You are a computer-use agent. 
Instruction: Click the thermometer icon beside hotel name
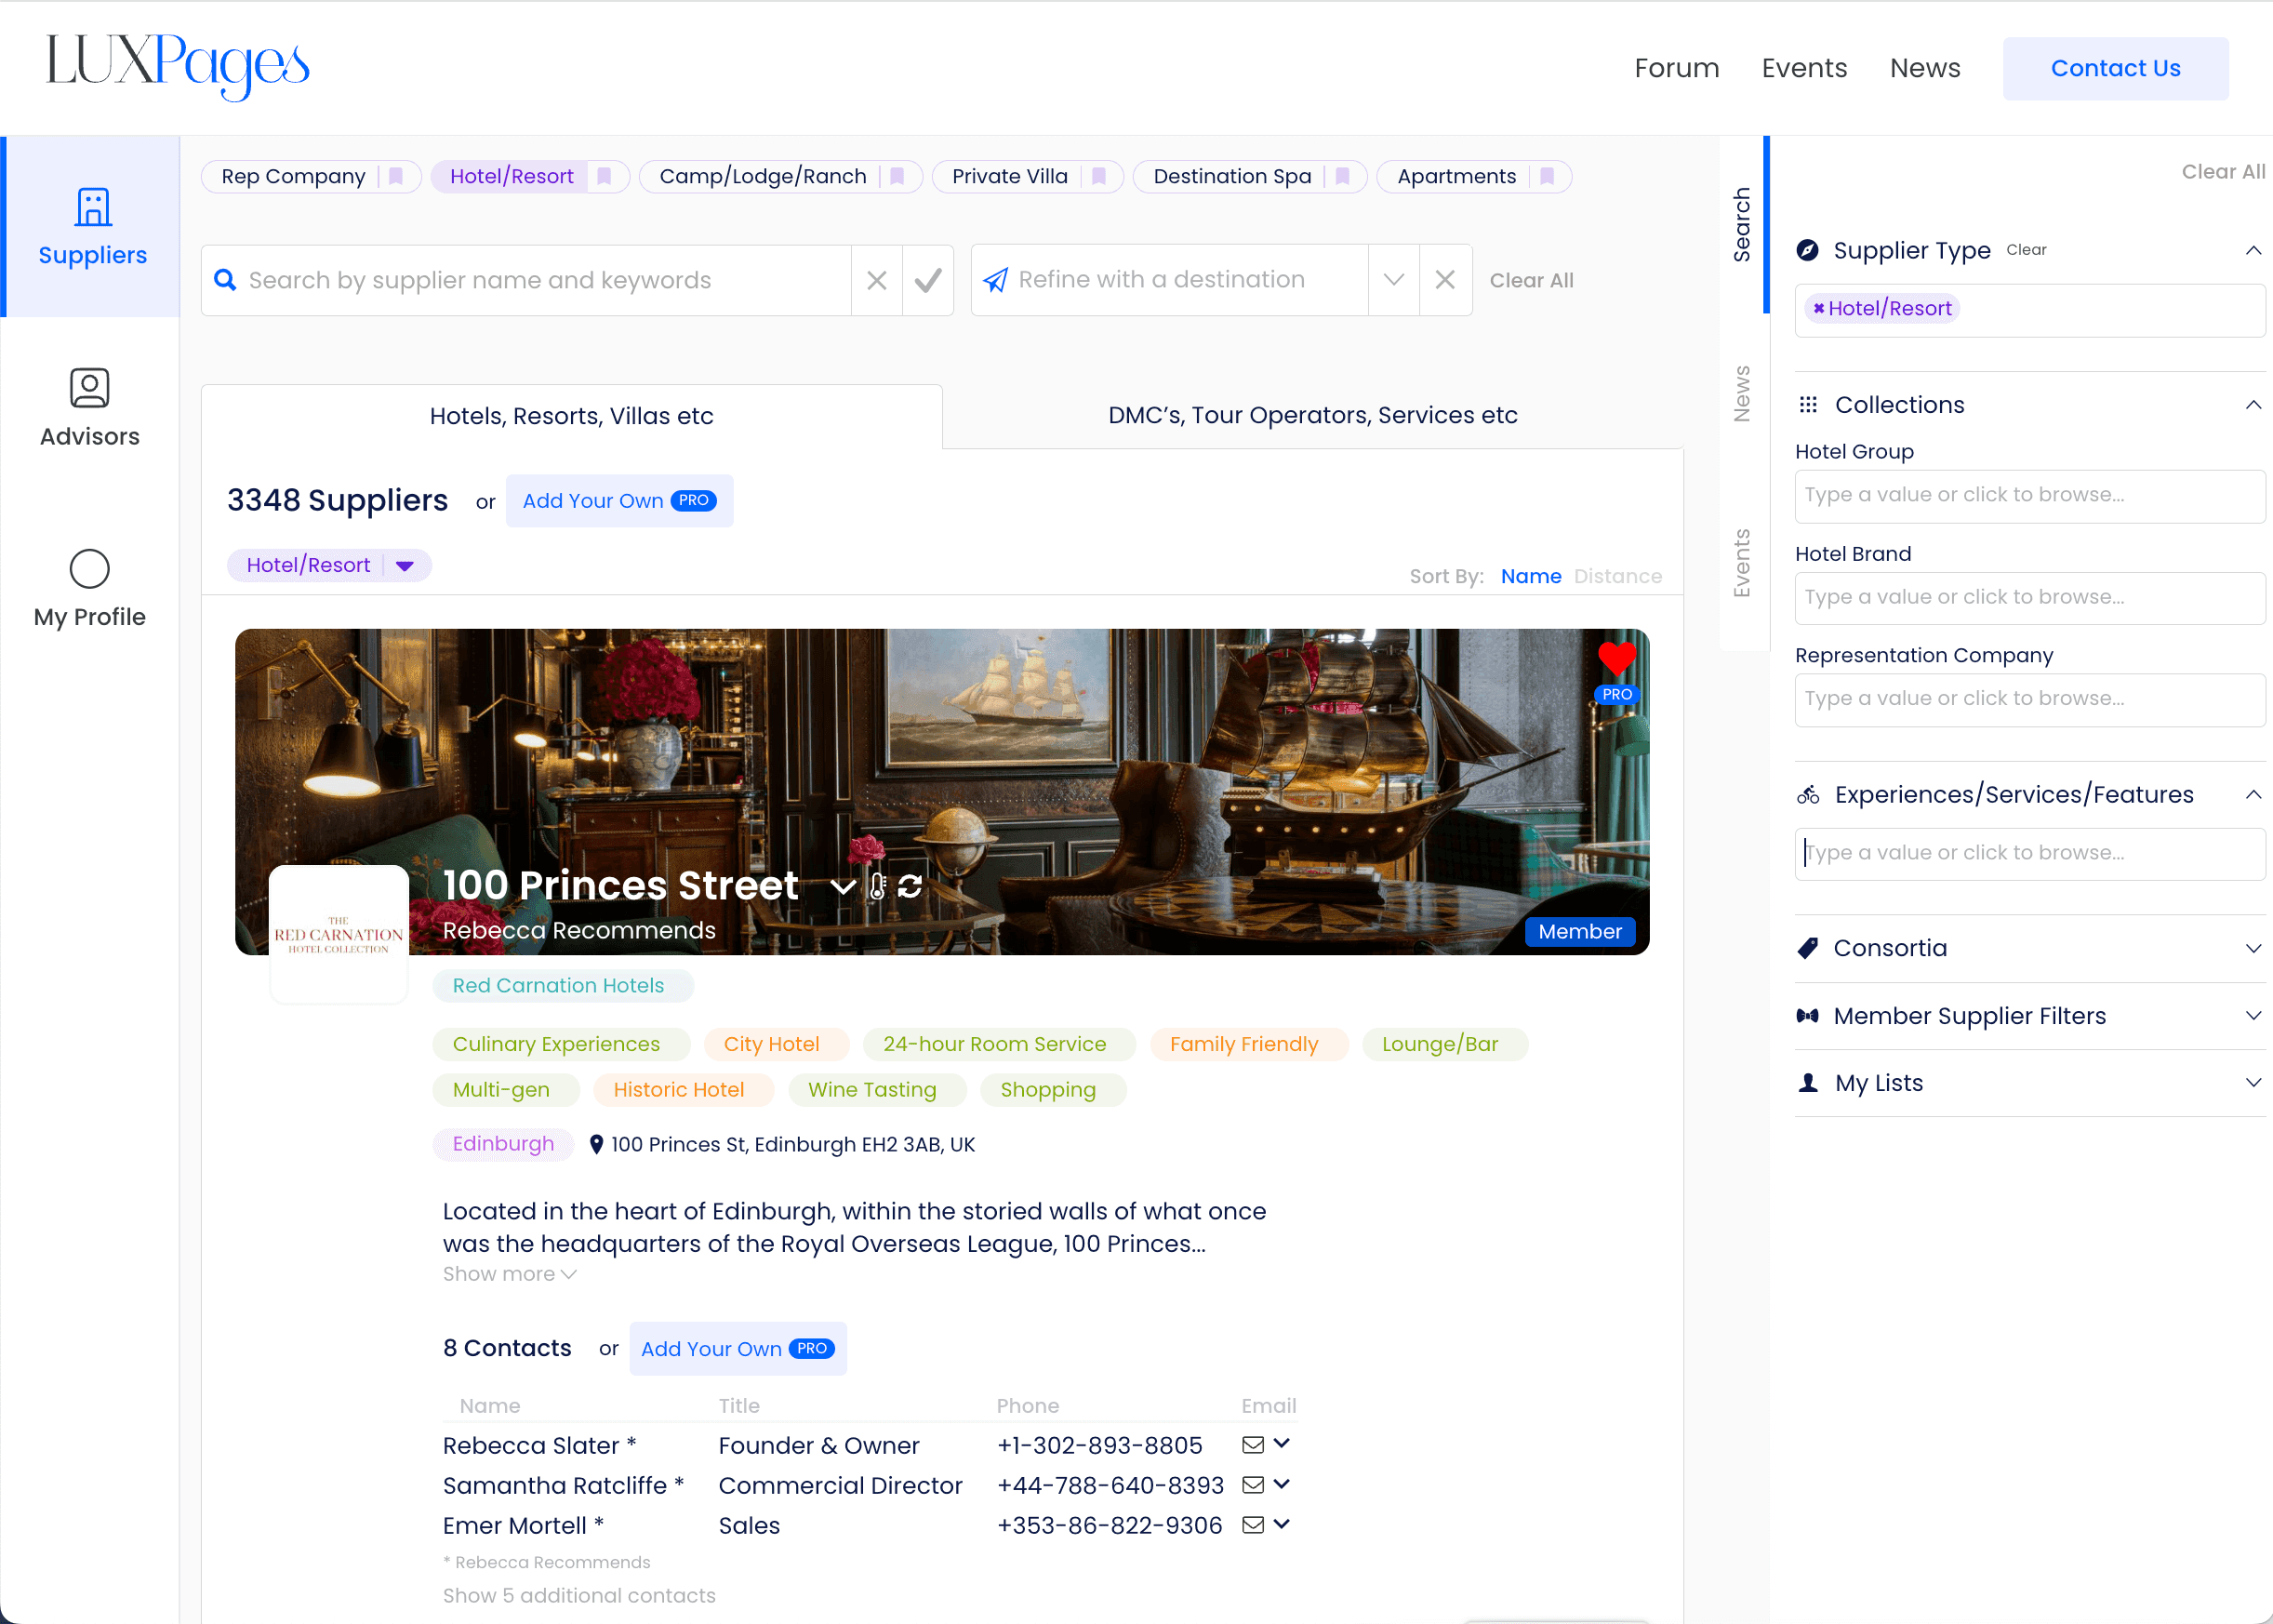877,886
